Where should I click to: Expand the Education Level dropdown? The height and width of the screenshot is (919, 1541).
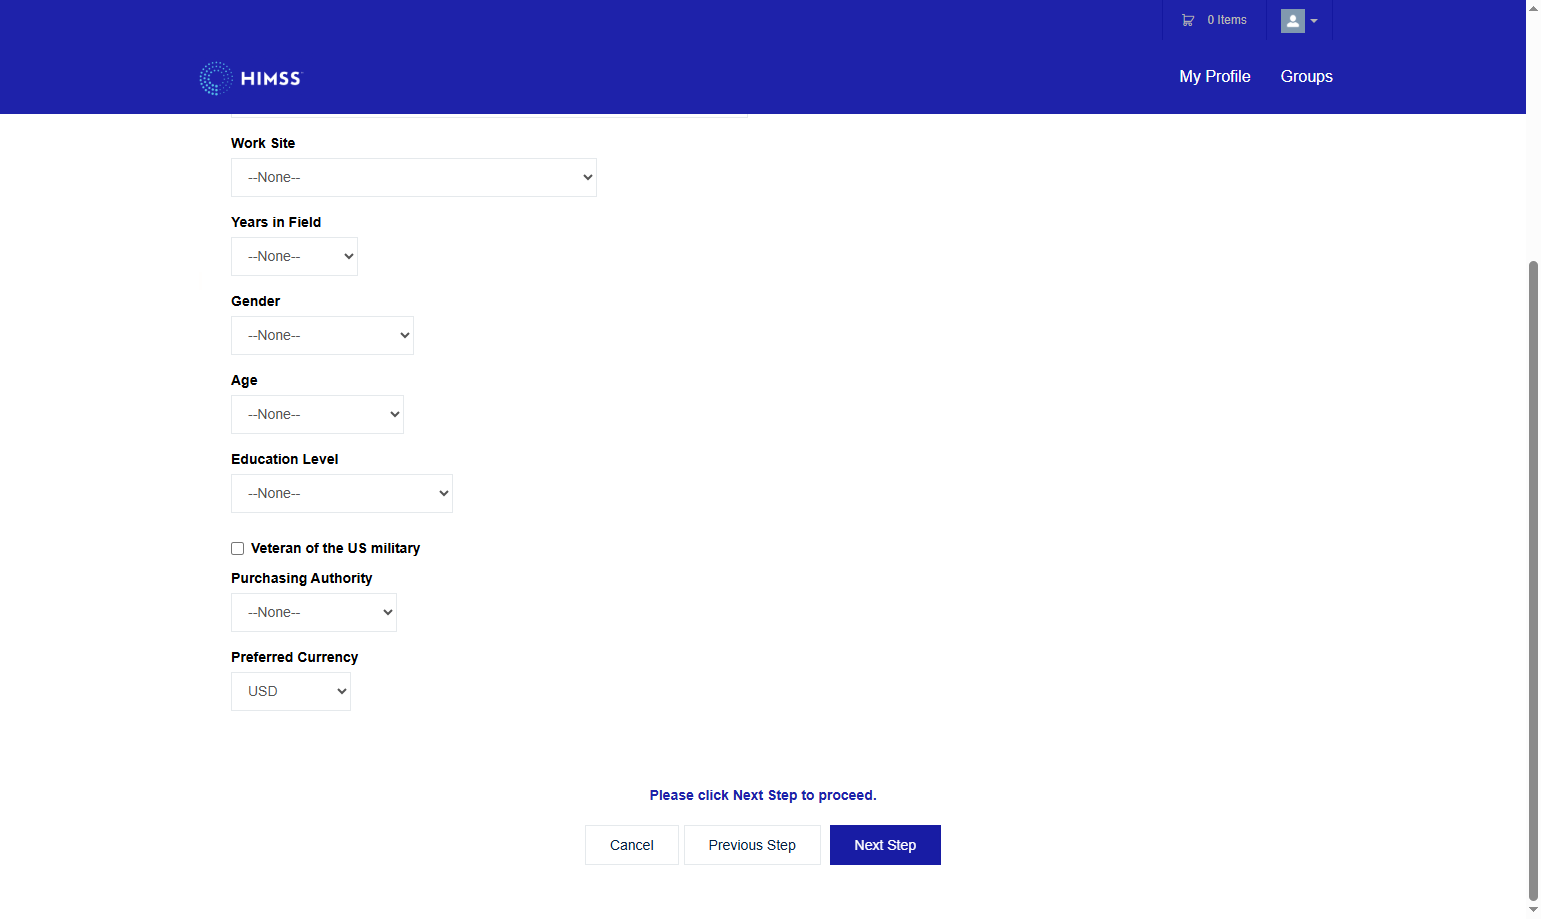tap(342, 493)
